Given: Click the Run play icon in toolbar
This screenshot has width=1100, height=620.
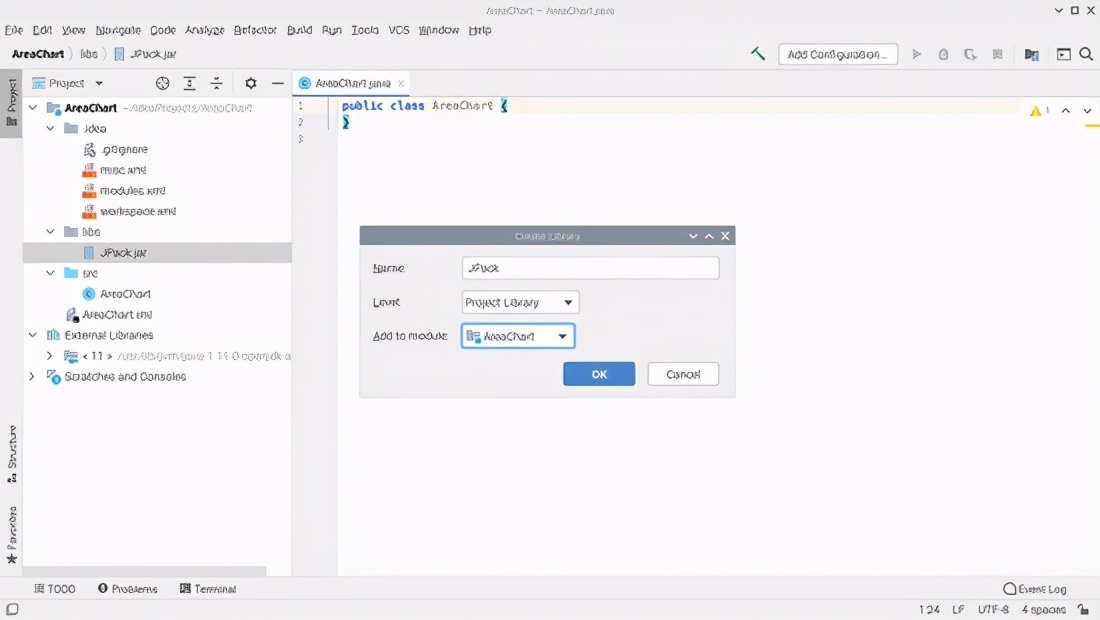Looking at the screenshot, I should point(916,54).
